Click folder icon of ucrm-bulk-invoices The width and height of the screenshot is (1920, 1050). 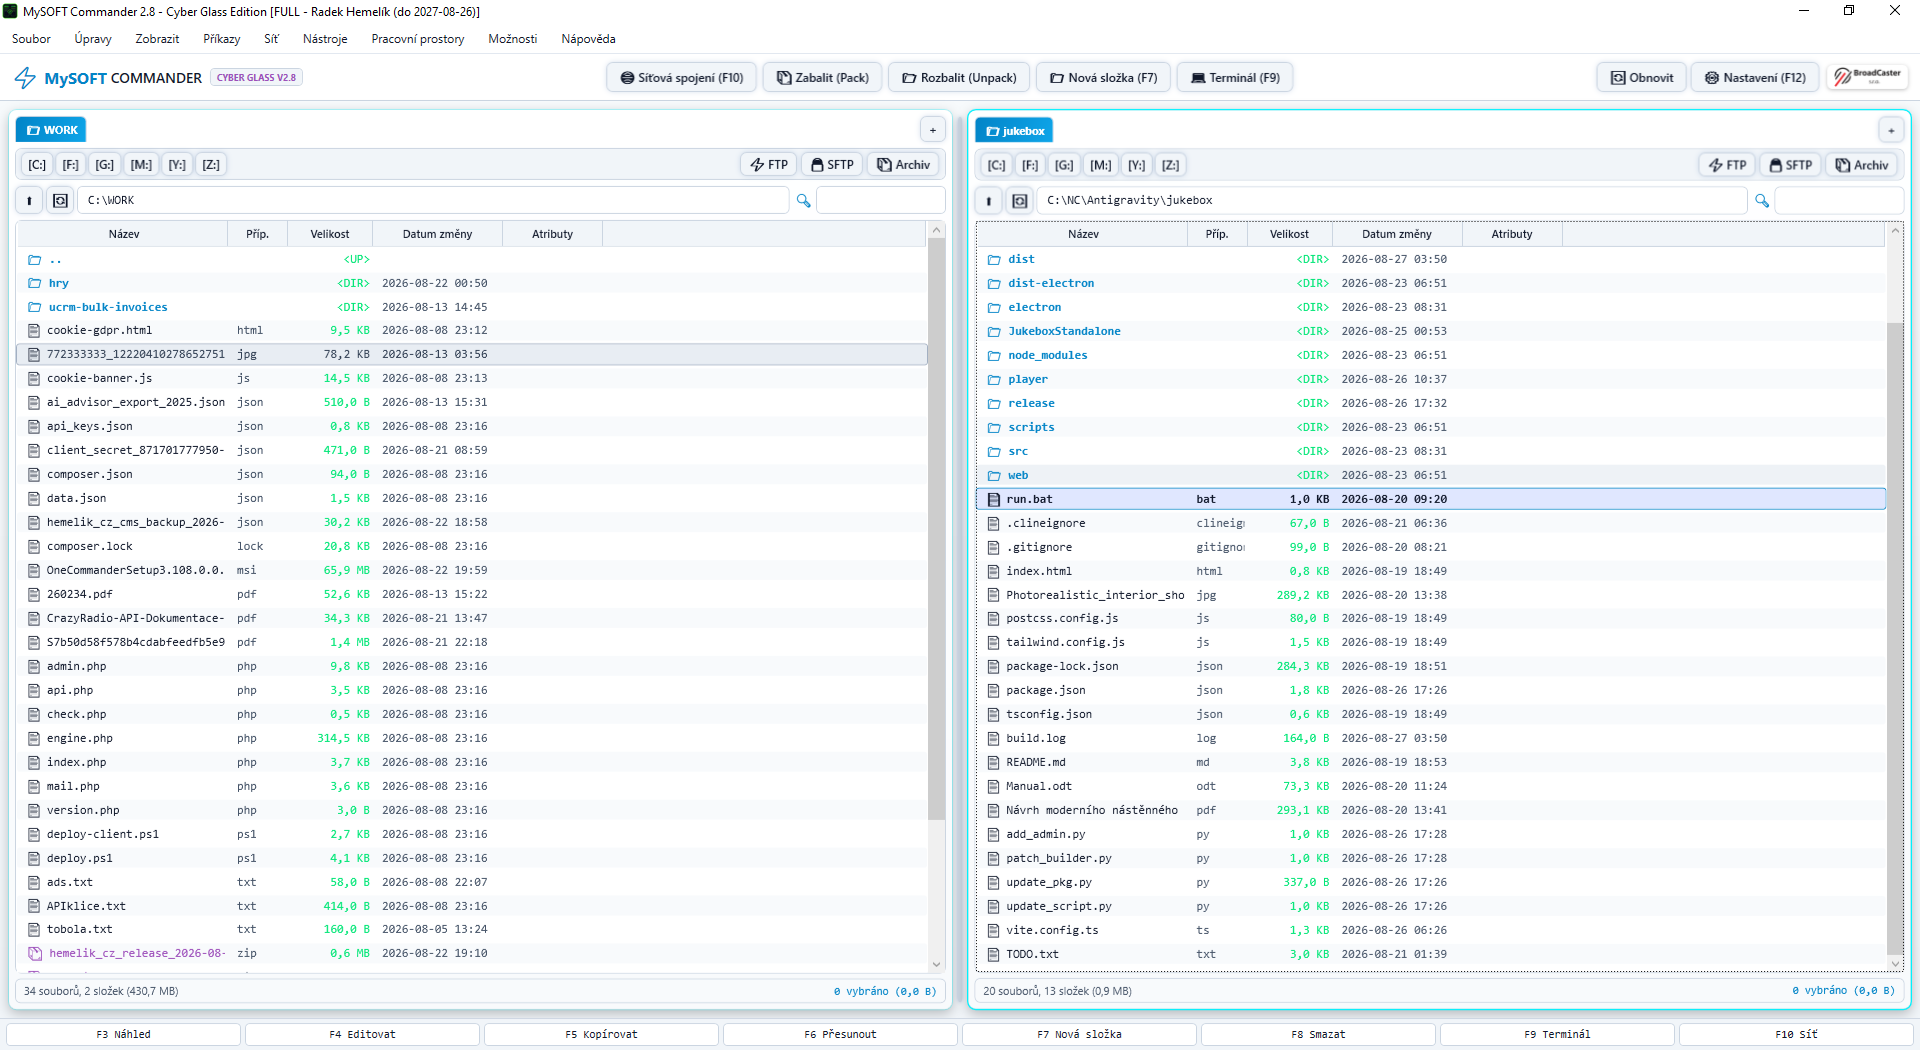(x=34, y=307)
